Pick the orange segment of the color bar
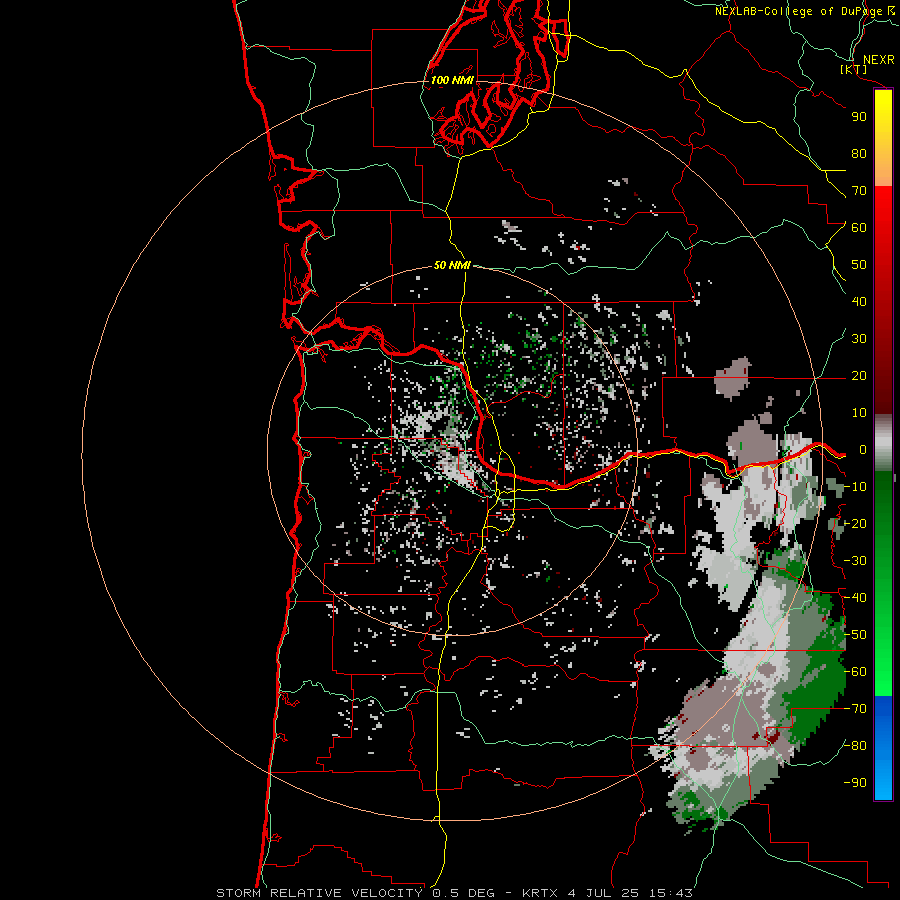900x900 pixels. 883,170
